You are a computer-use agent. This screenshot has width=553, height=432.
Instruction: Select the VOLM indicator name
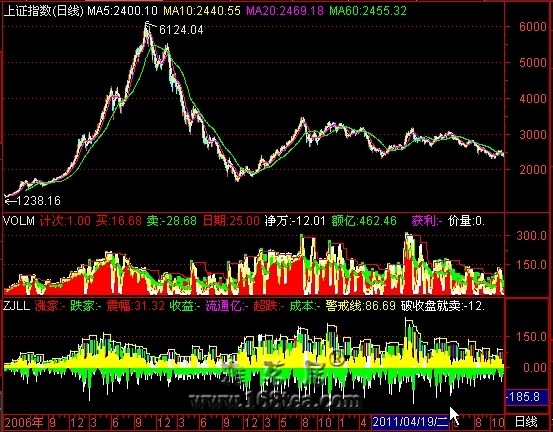click(19, 221)
